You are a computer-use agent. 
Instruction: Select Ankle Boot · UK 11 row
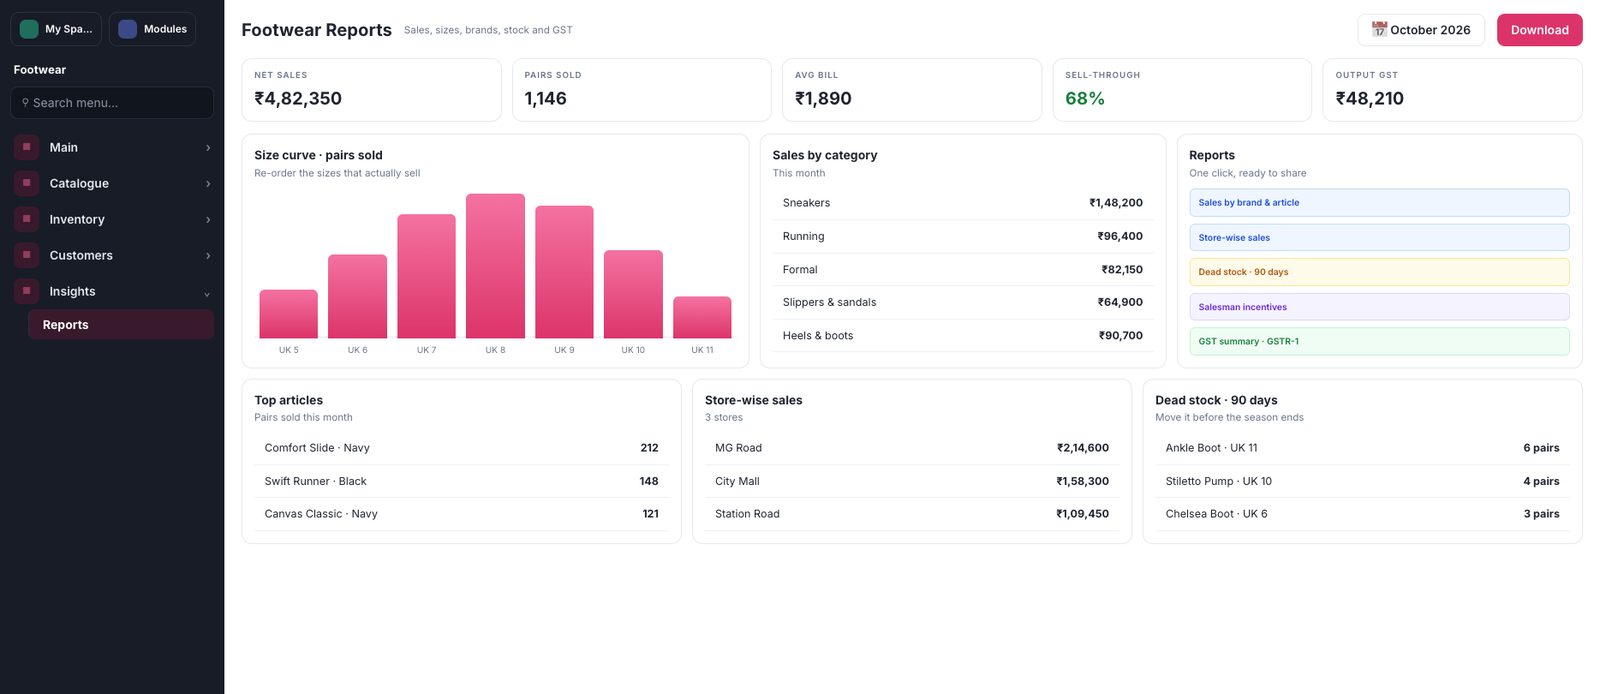[1362, 448]
